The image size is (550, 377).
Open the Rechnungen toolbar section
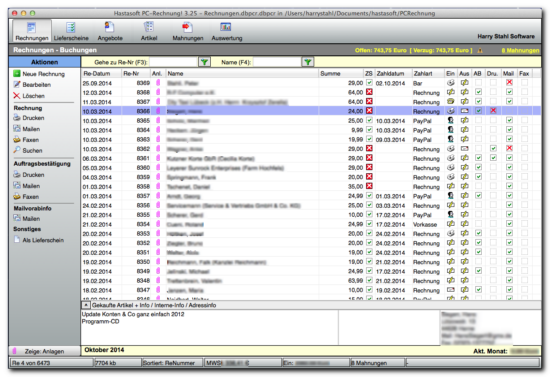click(x=32, y=31)
